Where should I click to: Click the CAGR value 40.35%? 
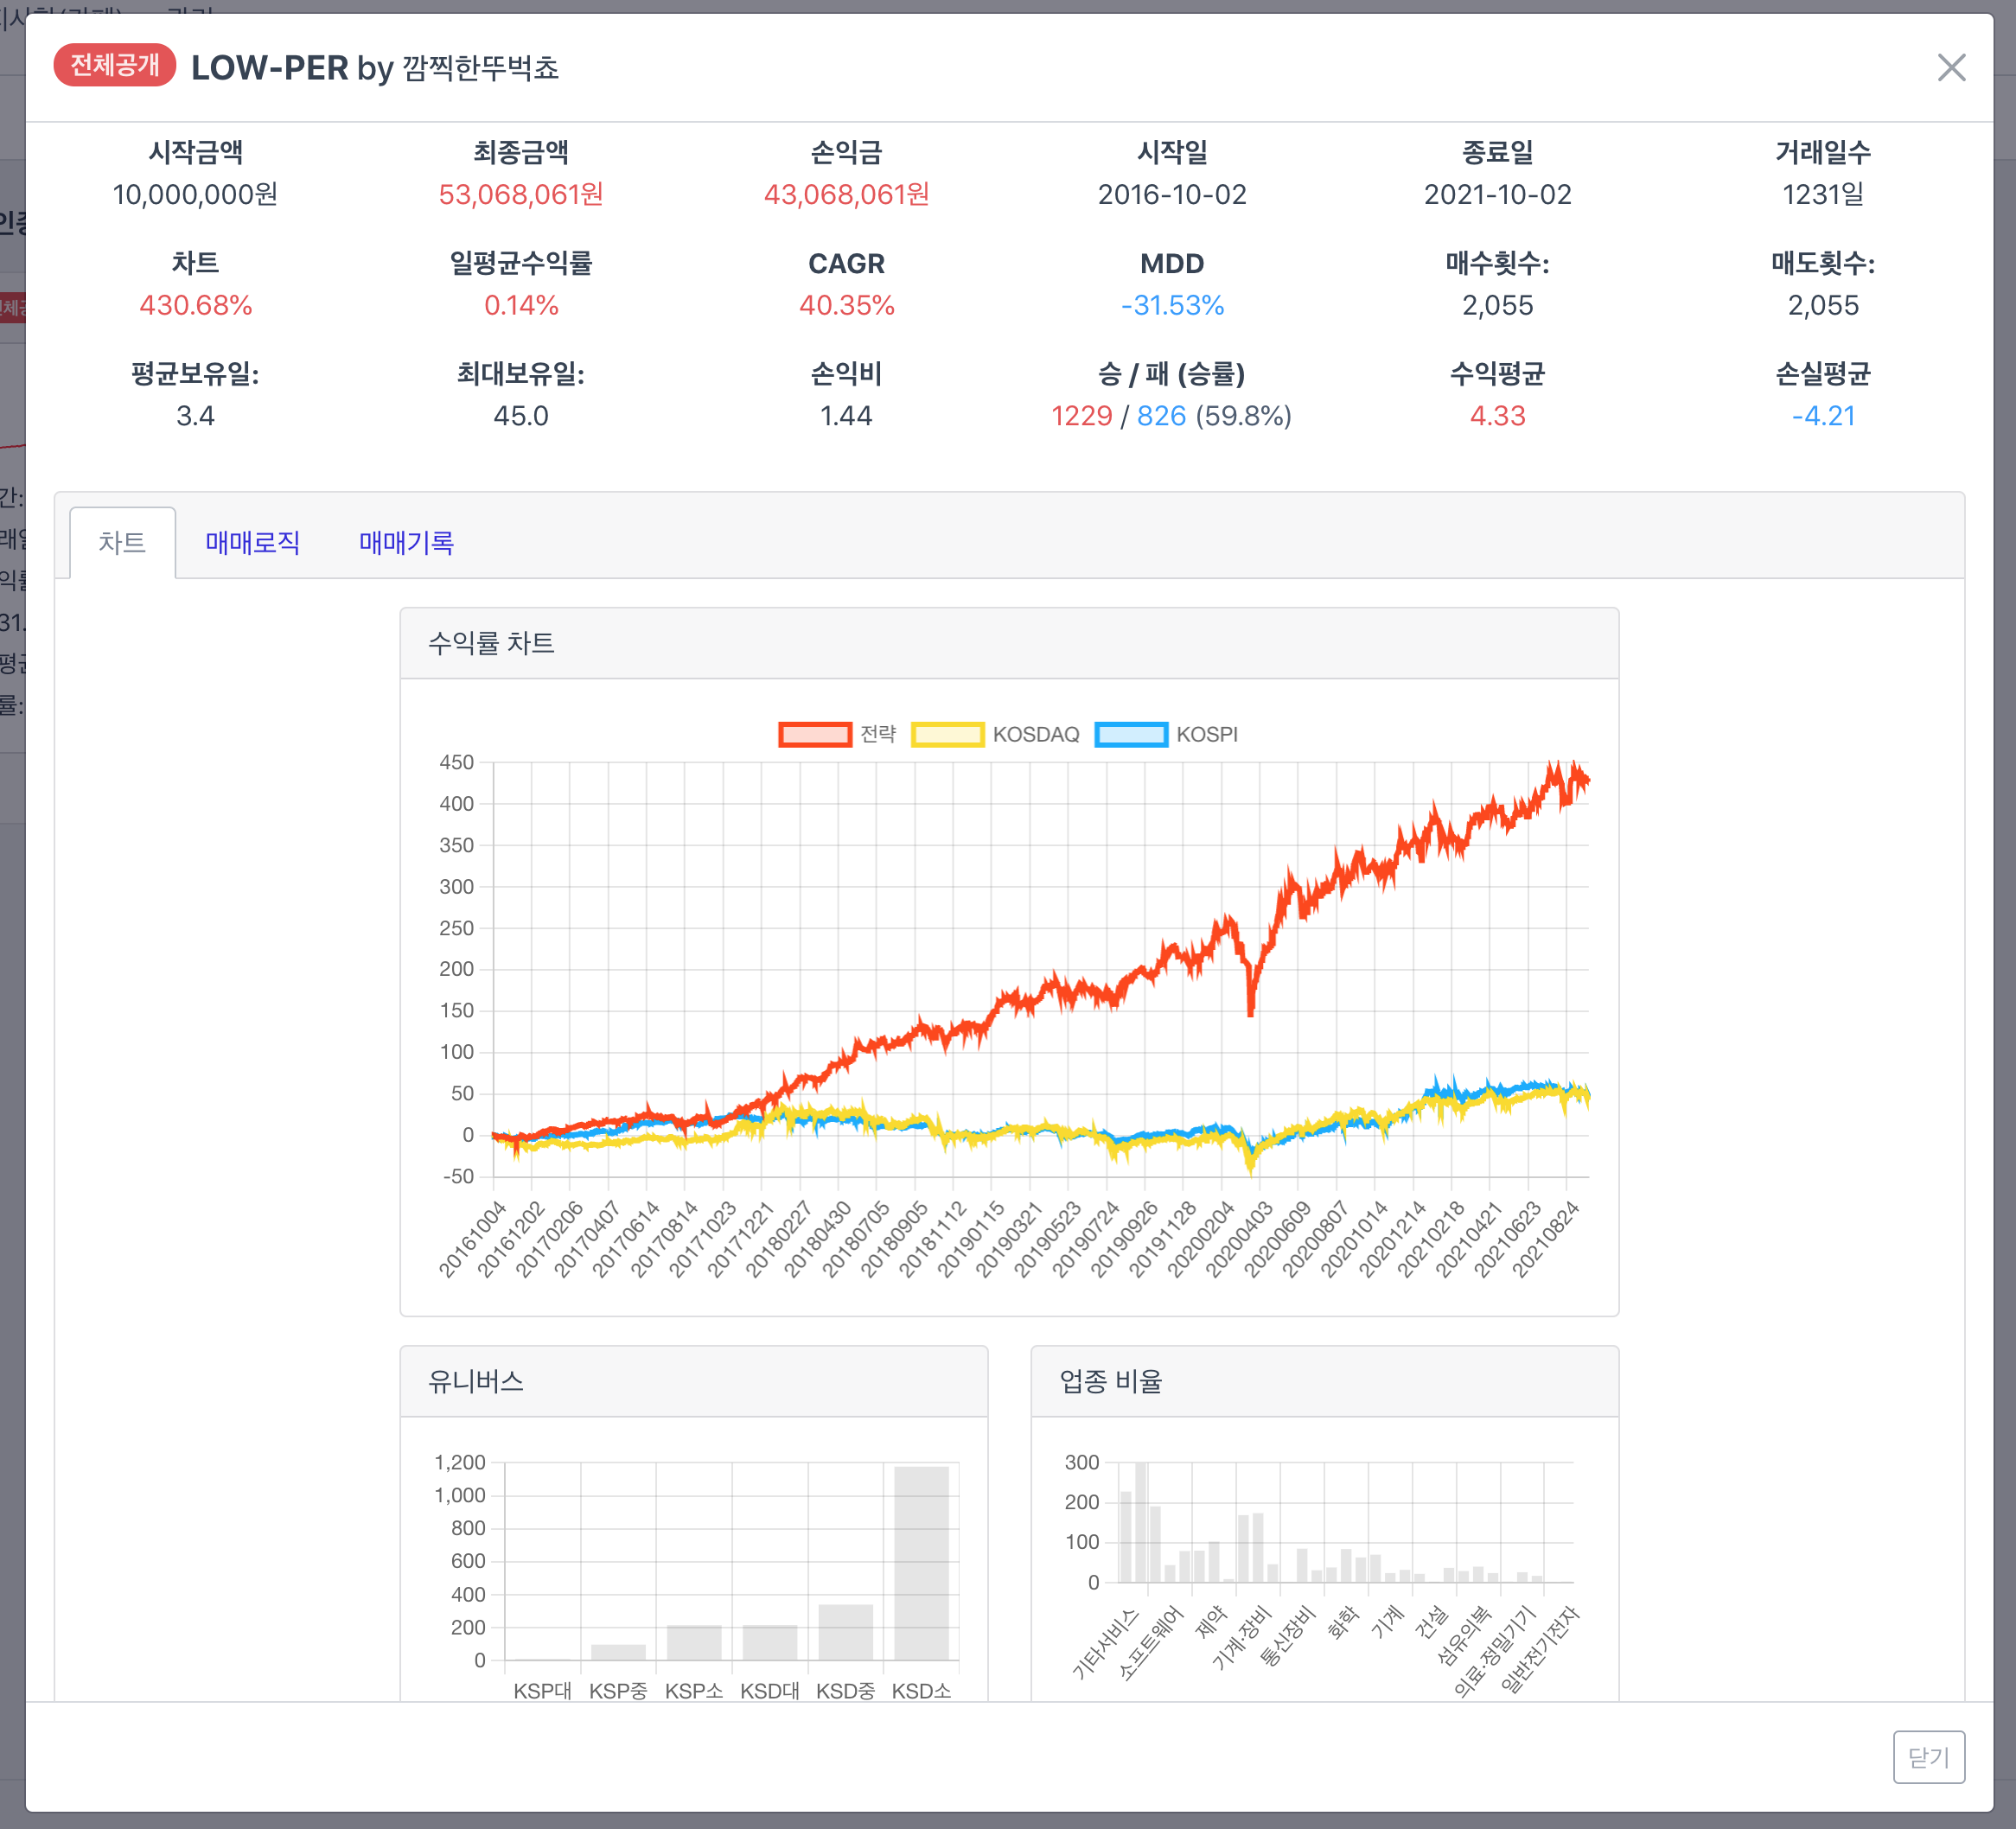846,305
